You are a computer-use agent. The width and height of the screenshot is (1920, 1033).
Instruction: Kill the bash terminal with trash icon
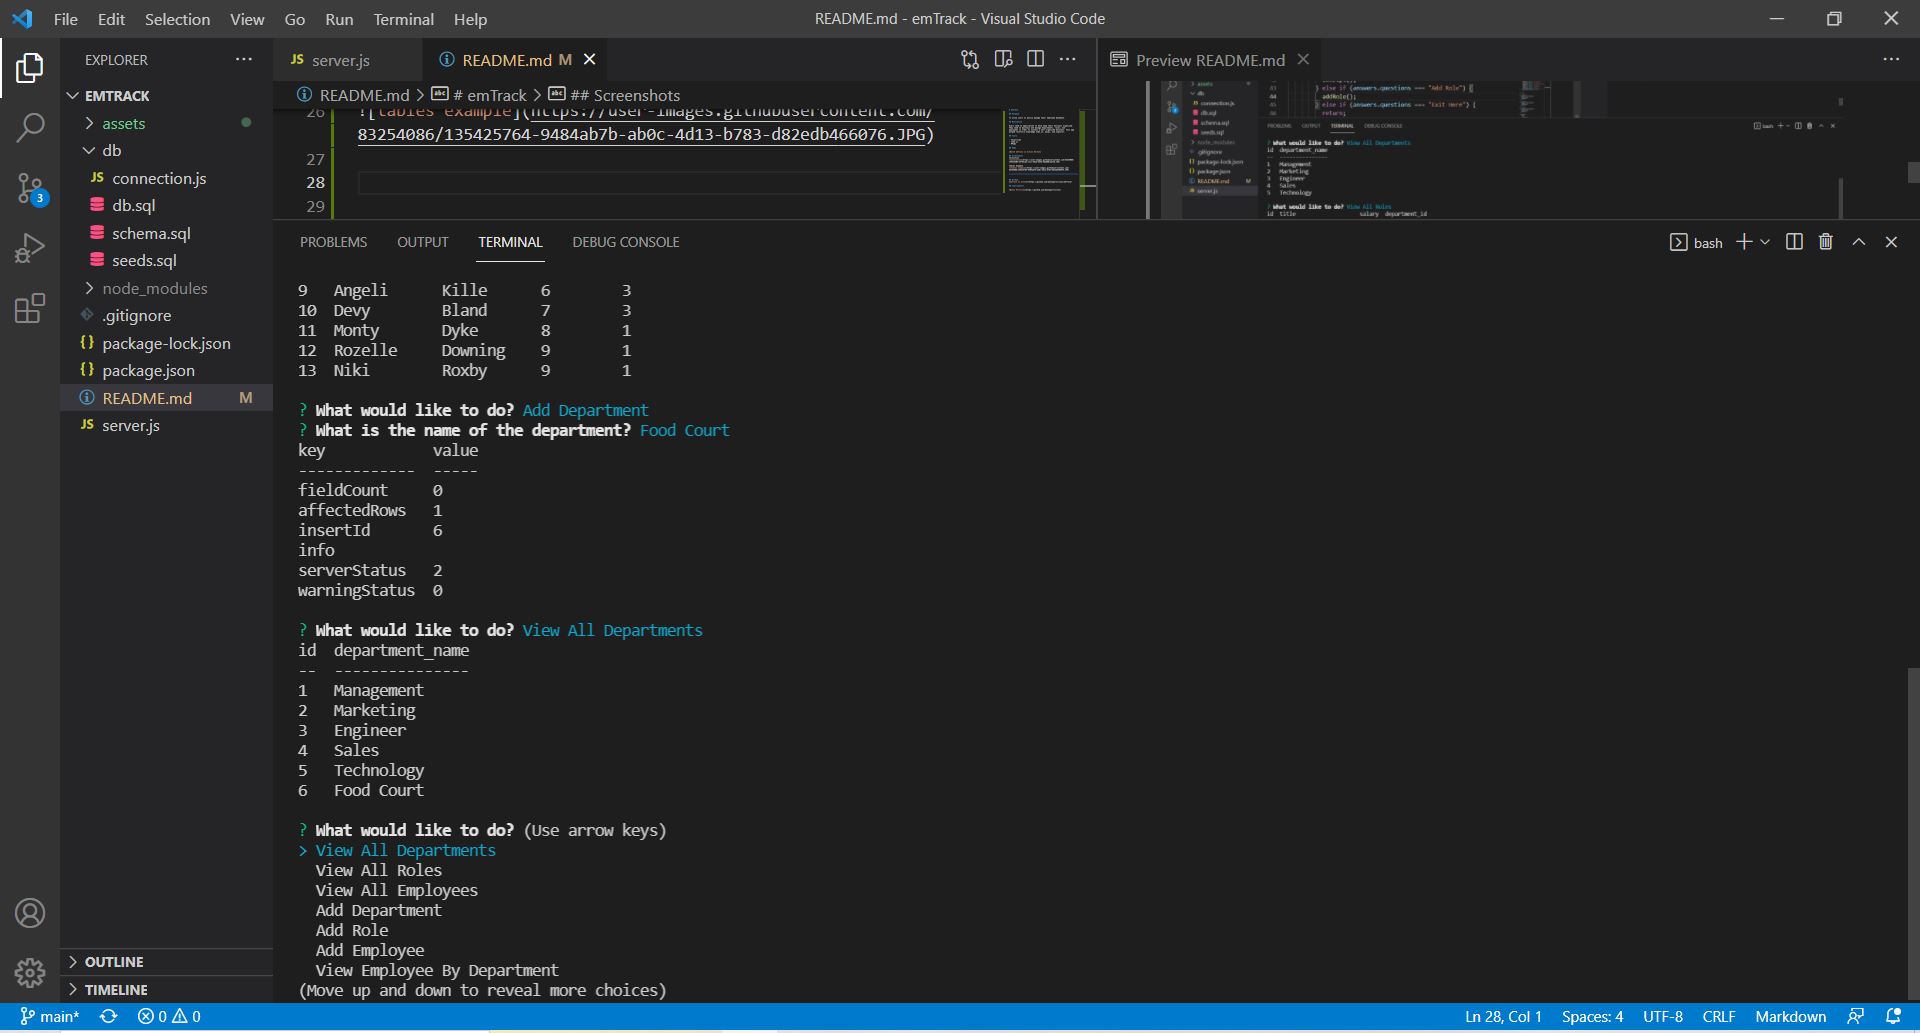coord(1825,241)
